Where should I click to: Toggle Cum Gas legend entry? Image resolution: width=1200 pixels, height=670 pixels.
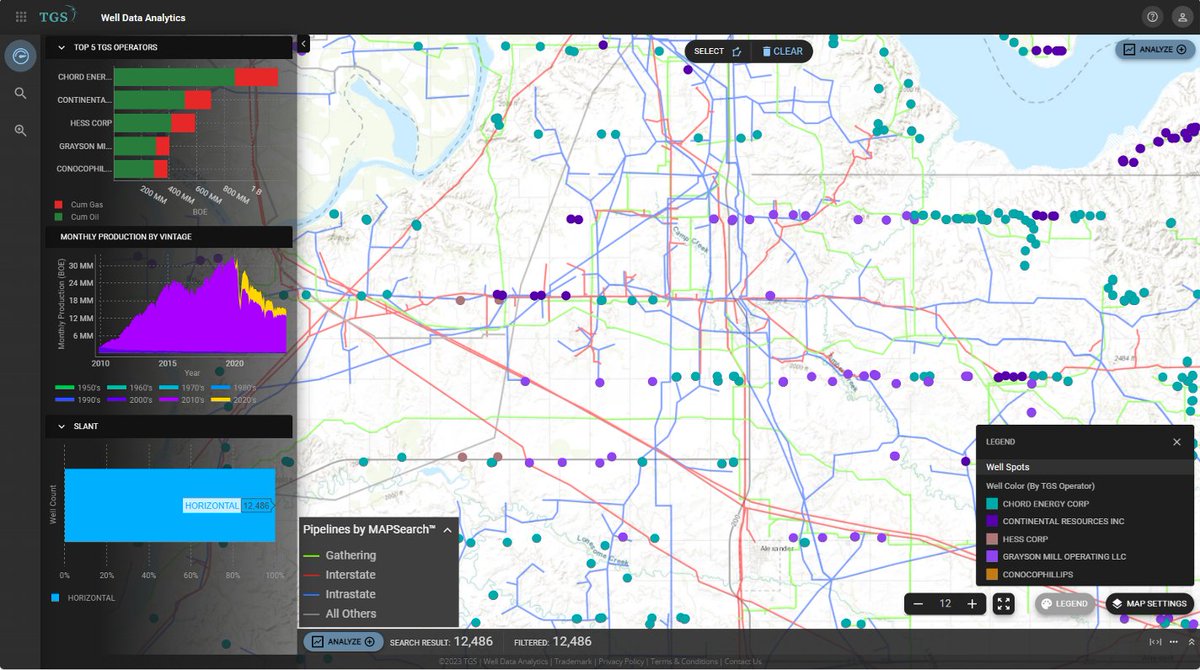tap(79, 204)
